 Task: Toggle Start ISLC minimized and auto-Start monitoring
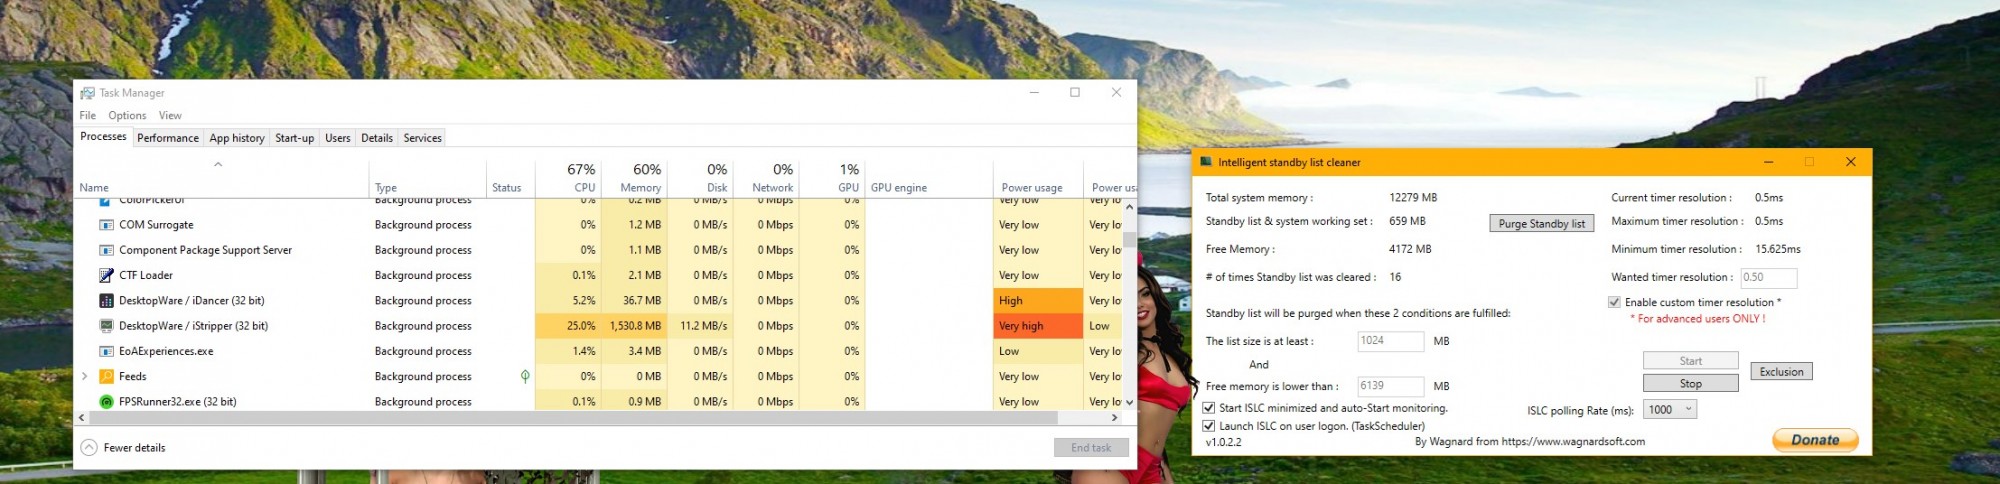click(1209, 408)
